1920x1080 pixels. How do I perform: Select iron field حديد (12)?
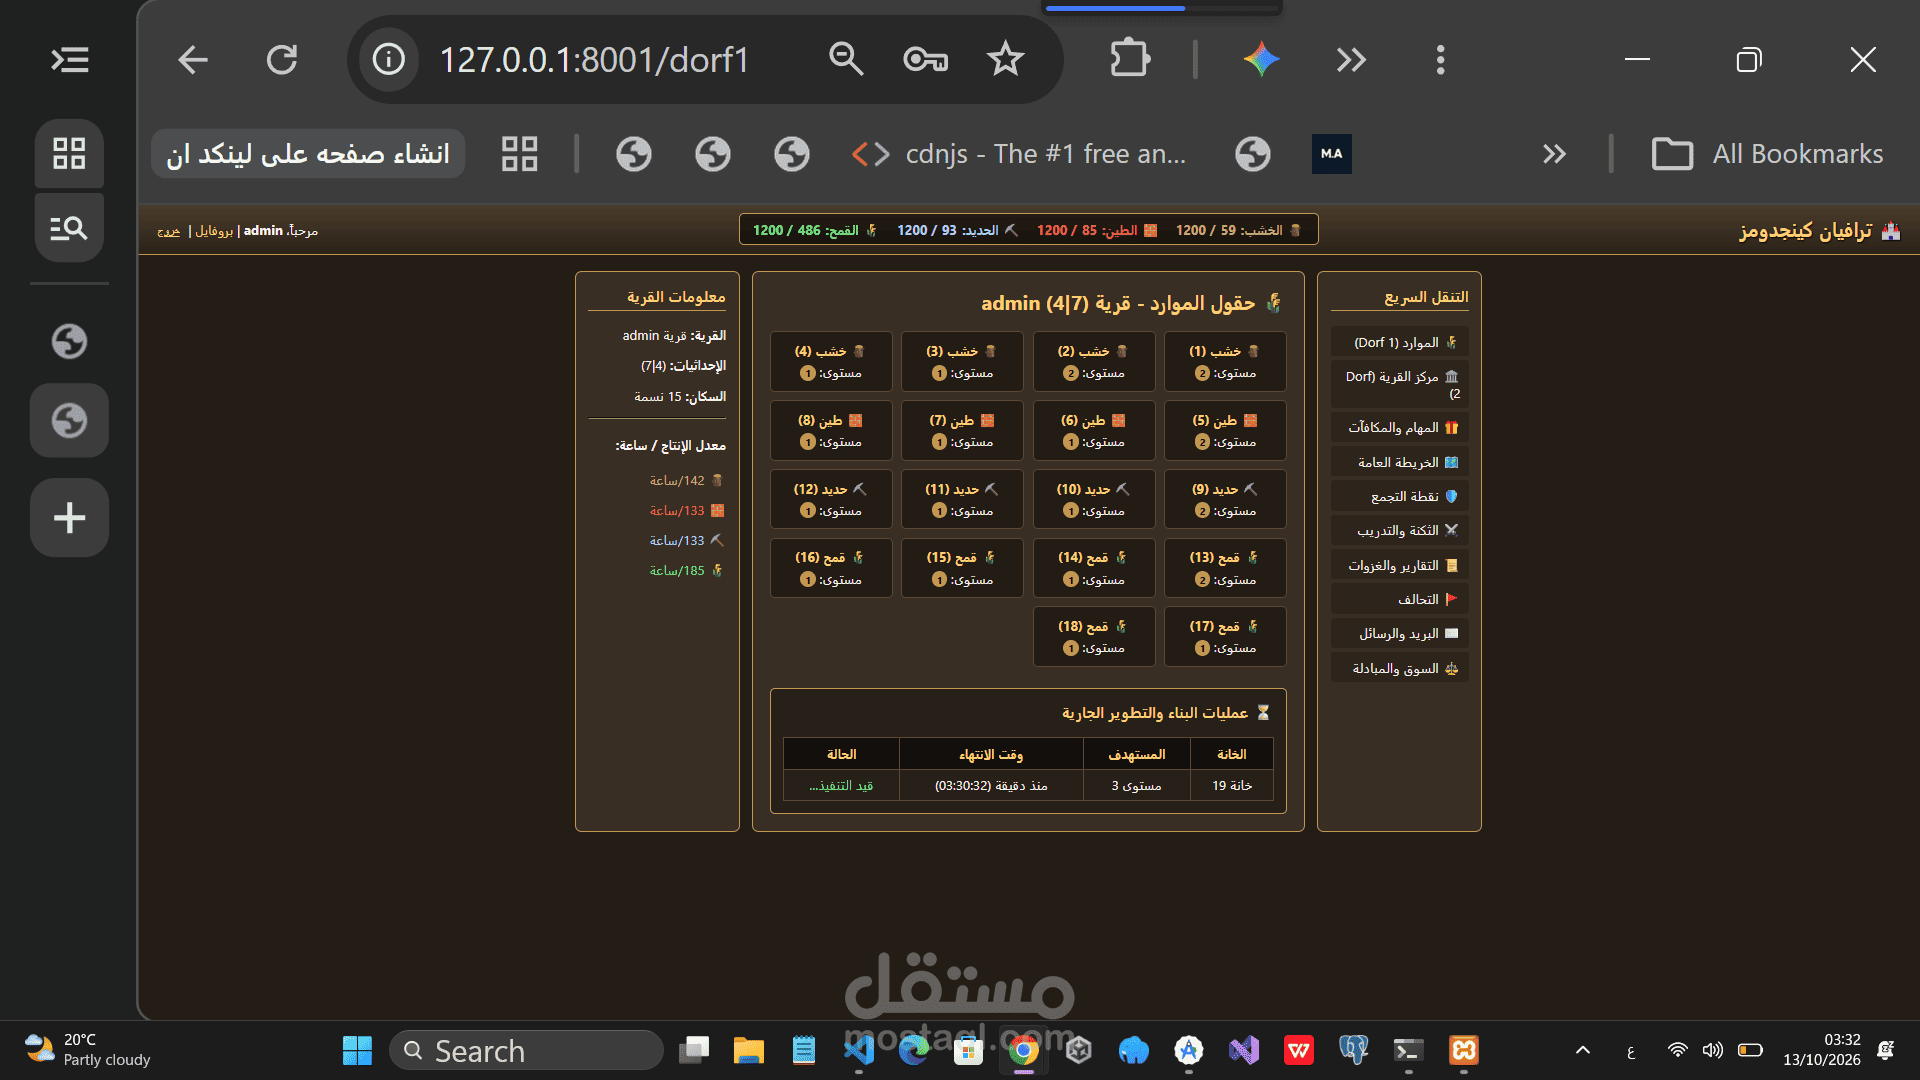pos(831,499)
